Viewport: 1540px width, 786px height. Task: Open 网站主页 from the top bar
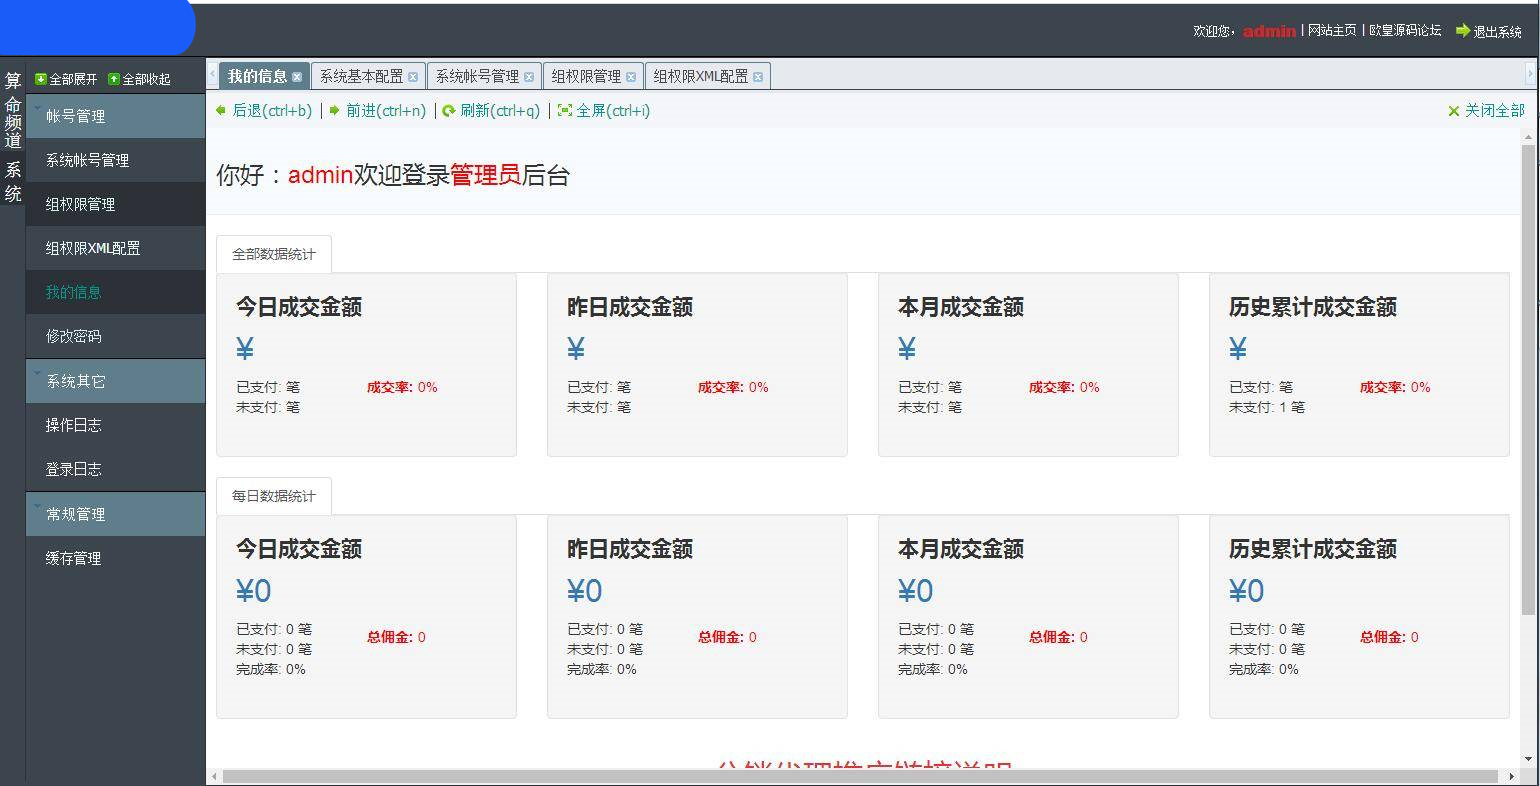point(1332,31)
